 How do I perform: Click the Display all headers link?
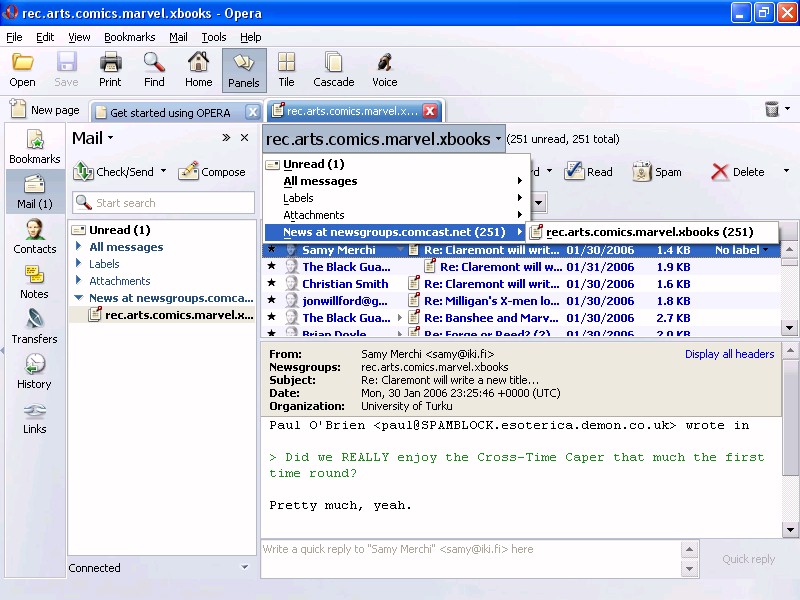click(x=729, y=354)
